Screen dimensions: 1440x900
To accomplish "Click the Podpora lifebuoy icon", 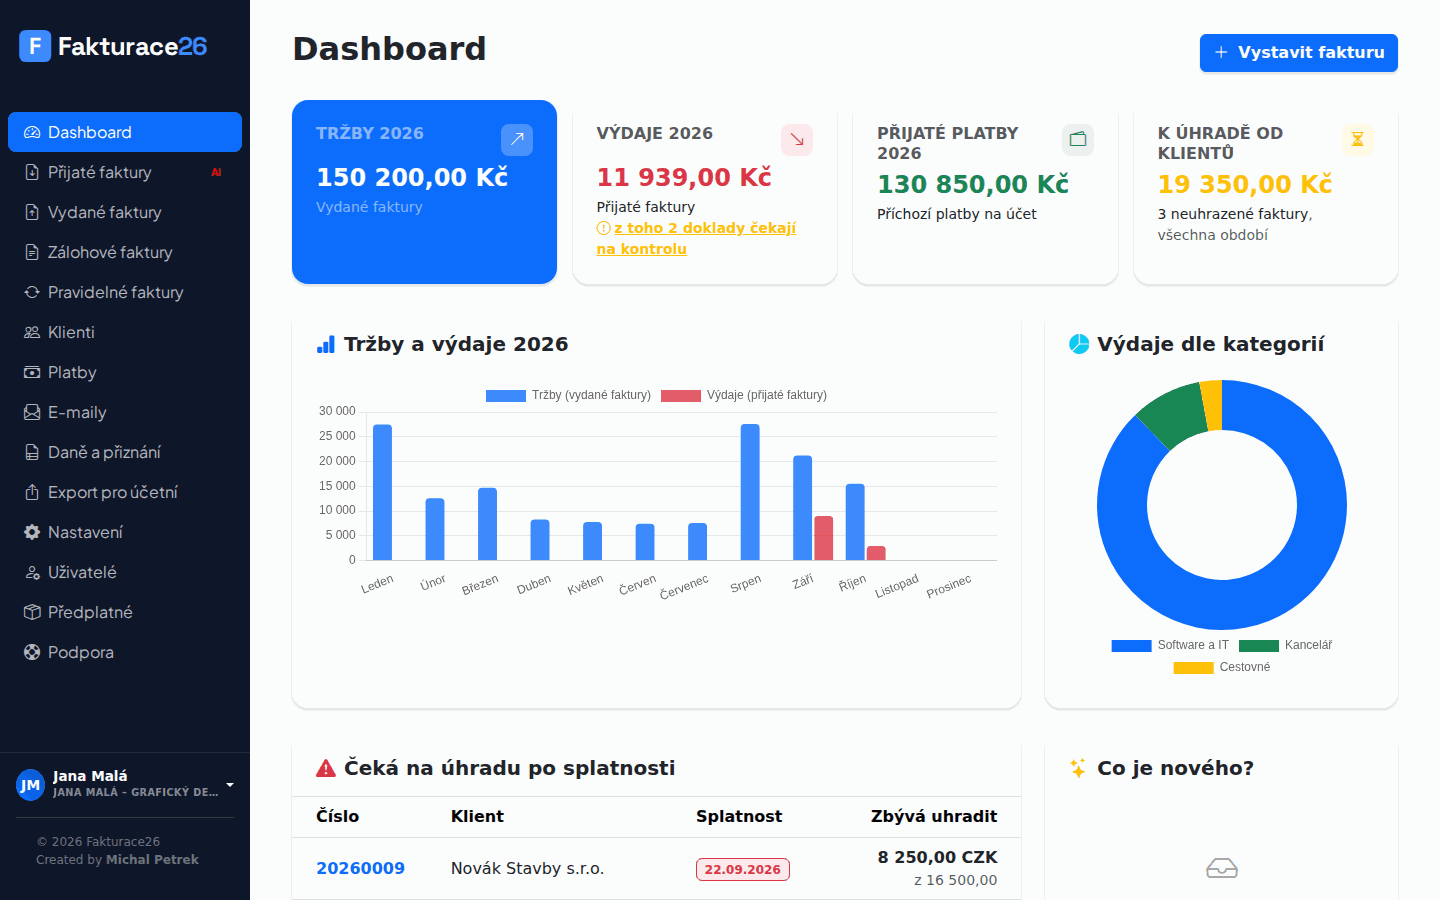I will [32, 652].
